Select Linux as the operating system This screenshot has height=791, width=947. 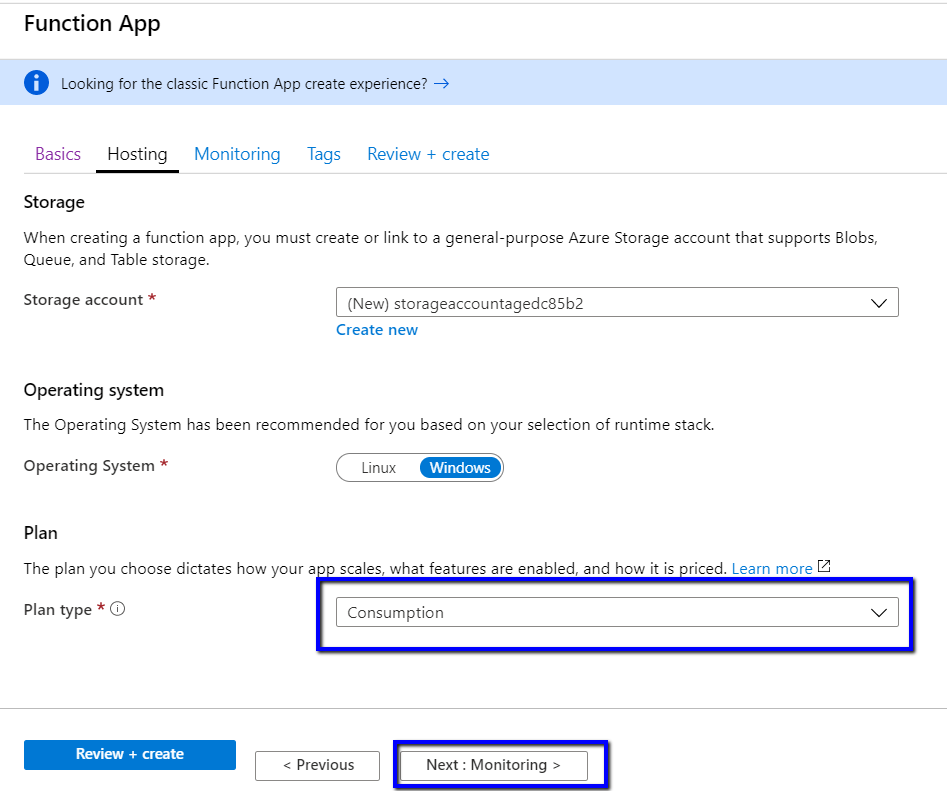[x=378, y=468]
